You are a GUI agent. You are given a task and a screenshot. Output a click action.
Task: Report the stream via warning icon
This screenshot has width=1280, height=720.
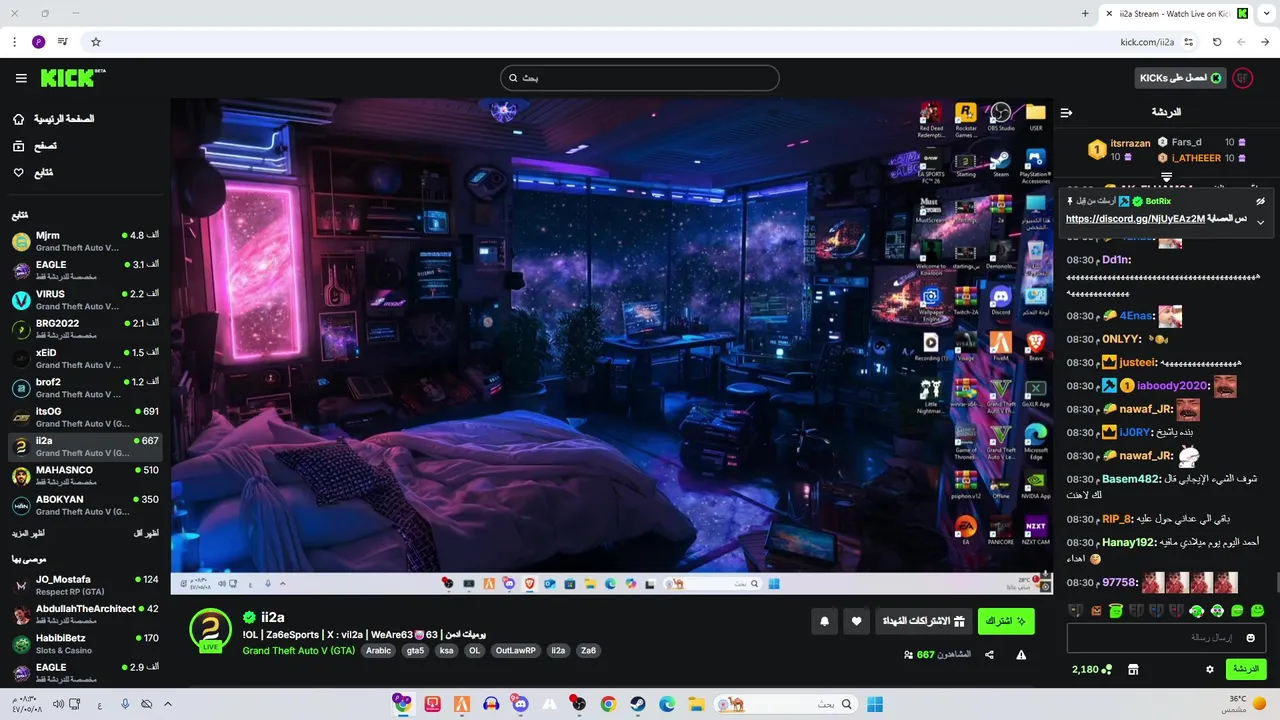tap(1021, 655)
